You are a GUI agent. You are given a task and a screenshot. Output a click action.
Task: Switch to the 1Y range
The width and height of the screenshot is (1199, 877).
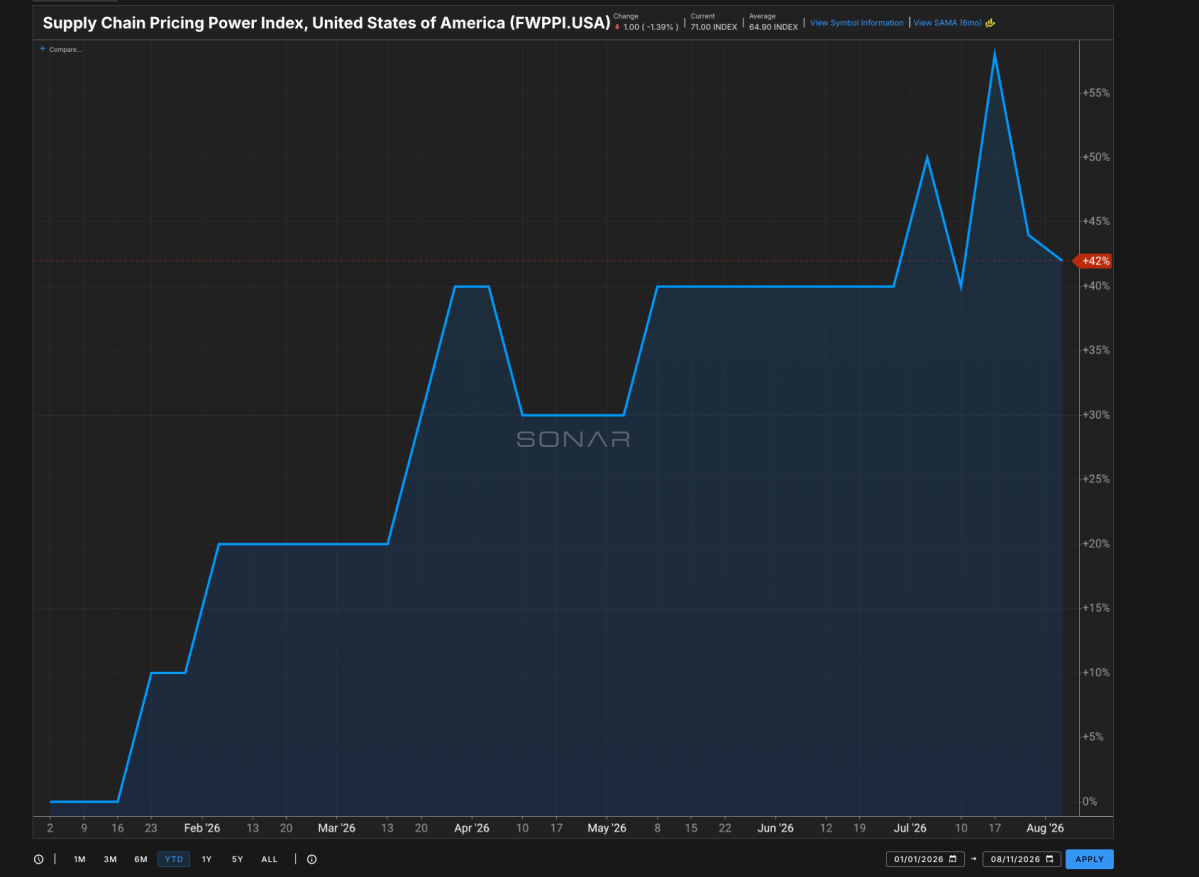pyautogui.click(x=206, y=859)
